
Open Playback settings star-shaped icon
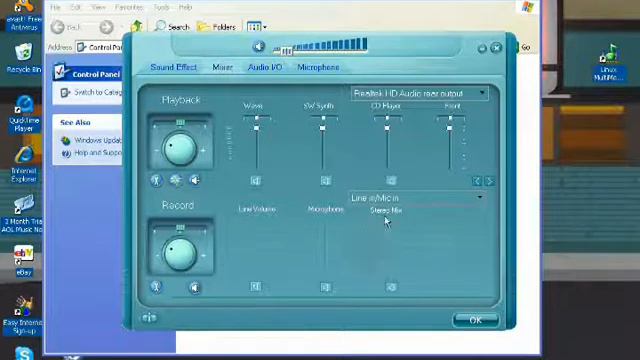click(x=176, y=180)
